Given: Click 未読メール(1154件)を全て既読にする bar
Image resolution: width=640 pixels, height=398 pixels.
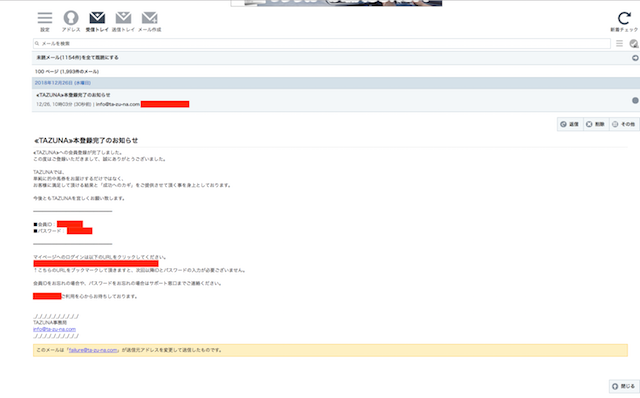Looking at the screenshot, I should click(x=336, y=58).
